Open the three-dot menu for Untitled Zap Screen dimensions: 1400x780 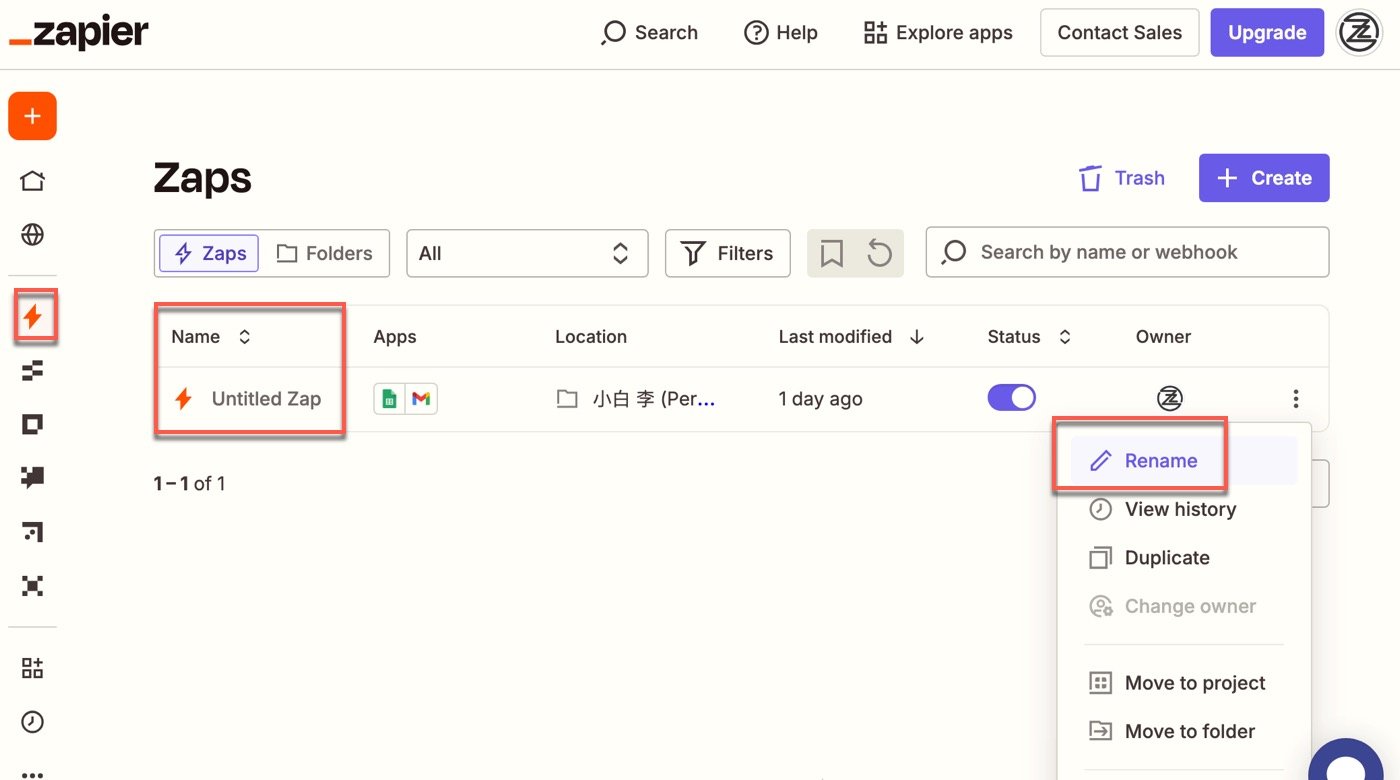(1295, 399)
